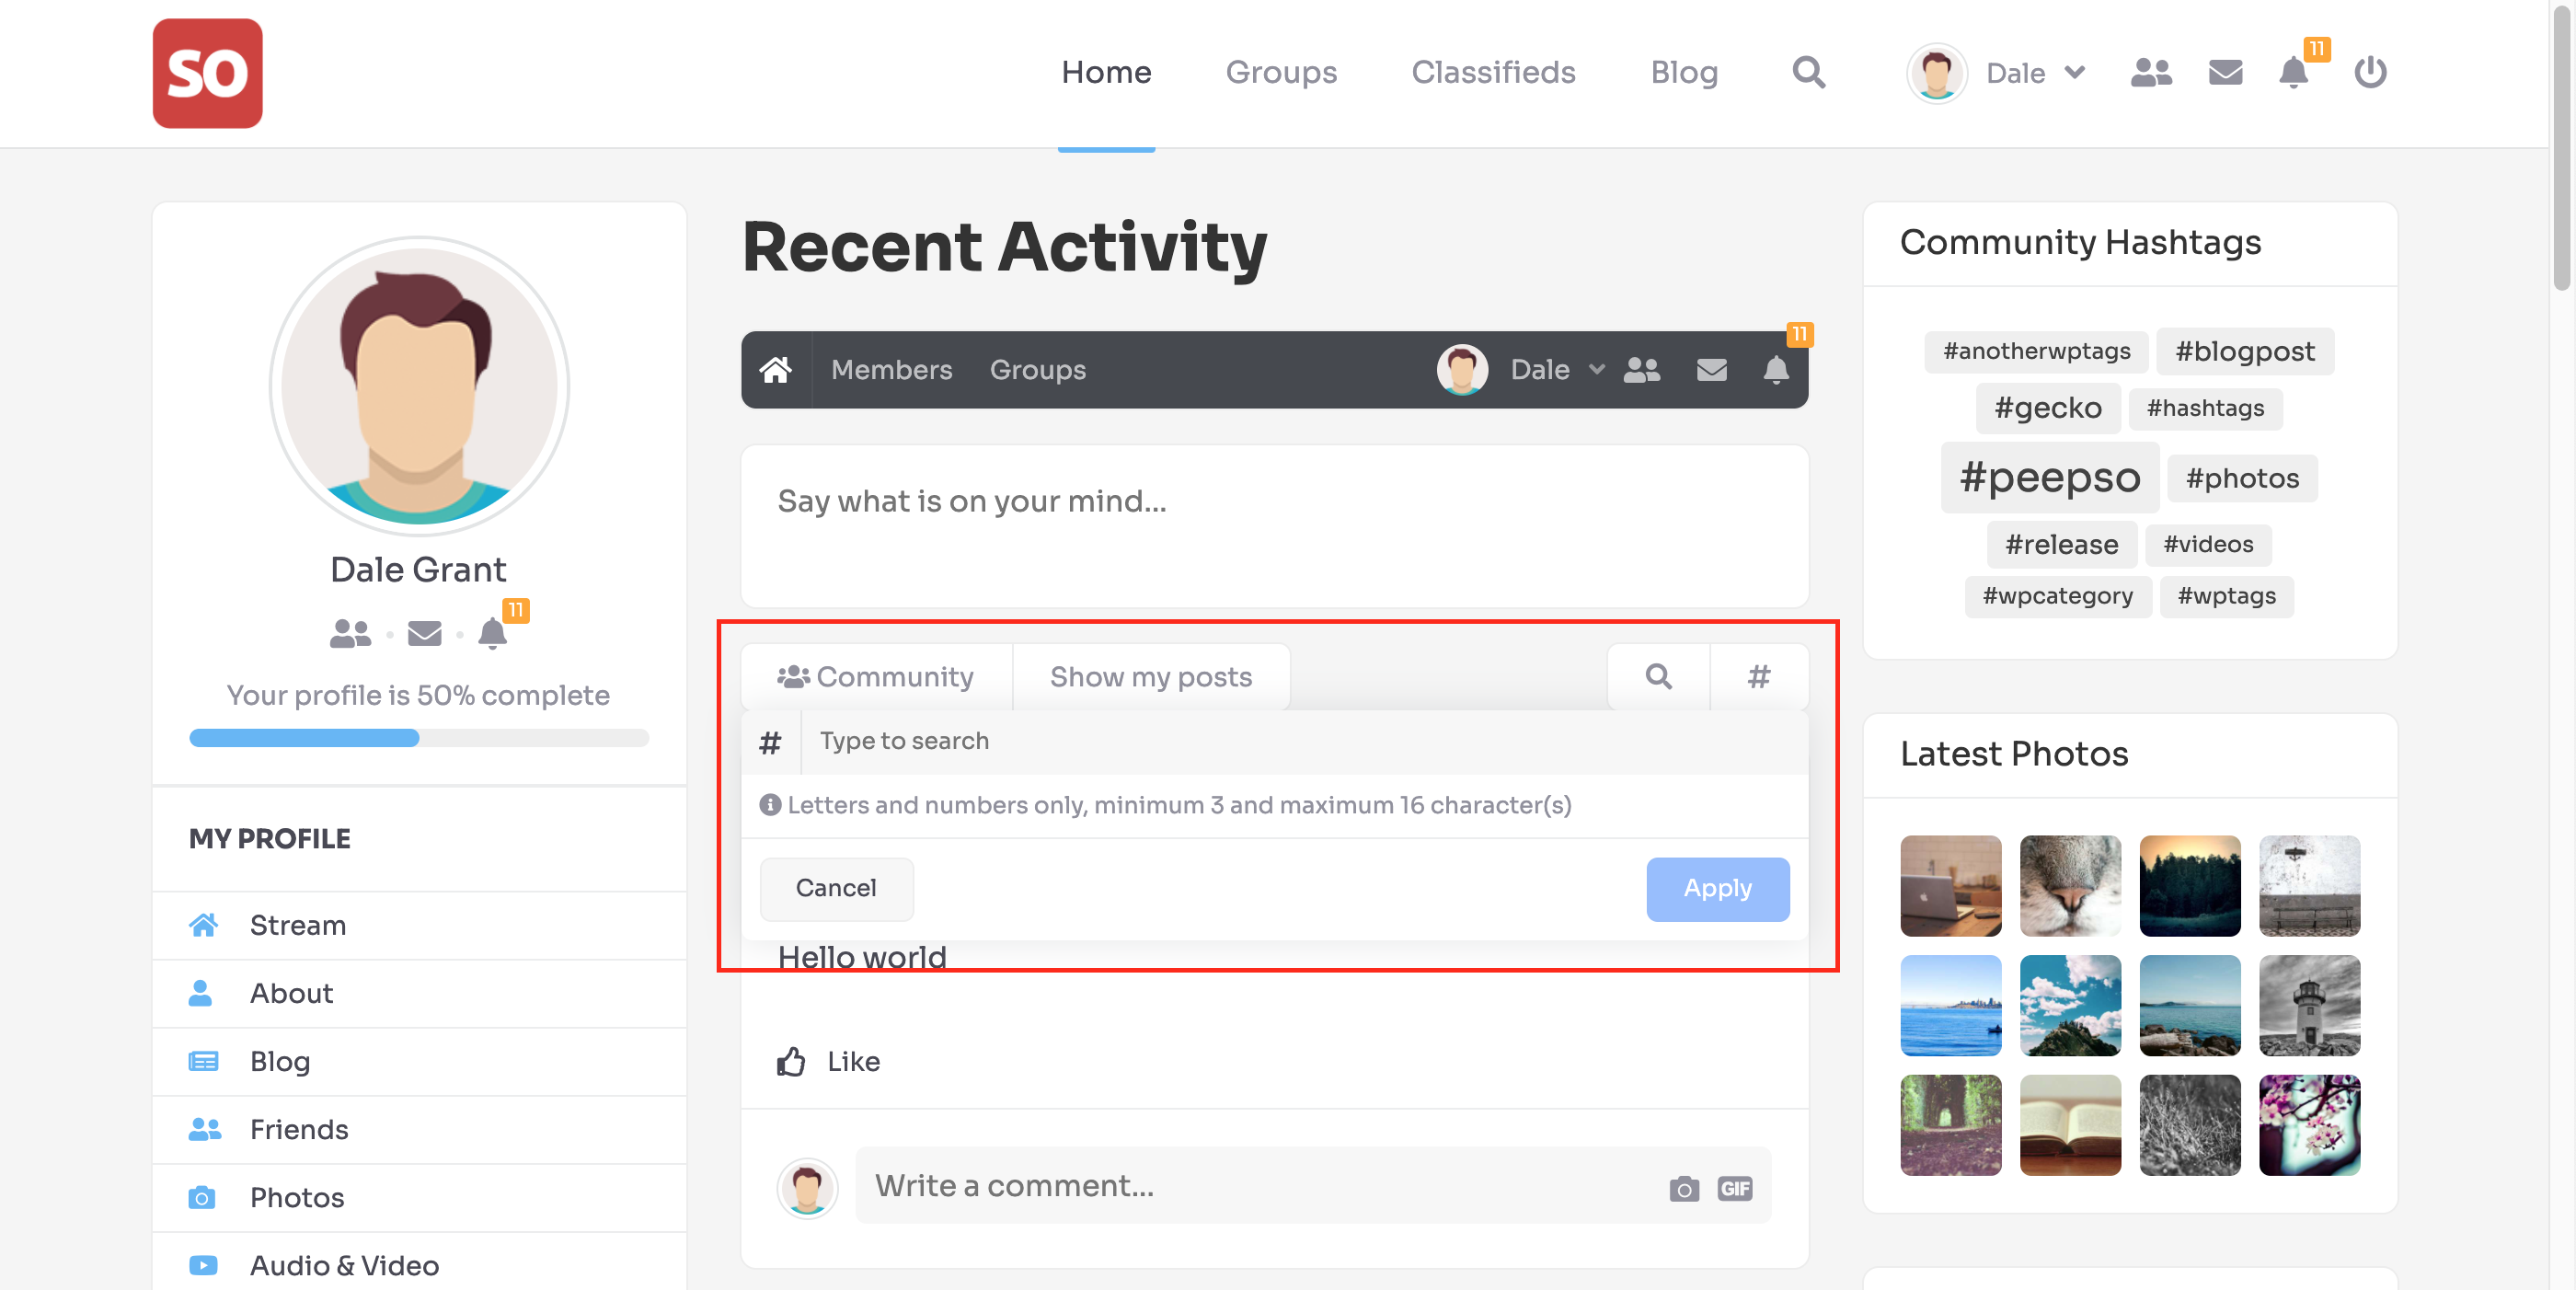Click the logout power icon
The height and width of the screenshot is (1290, 2576).
[2370, 72]
